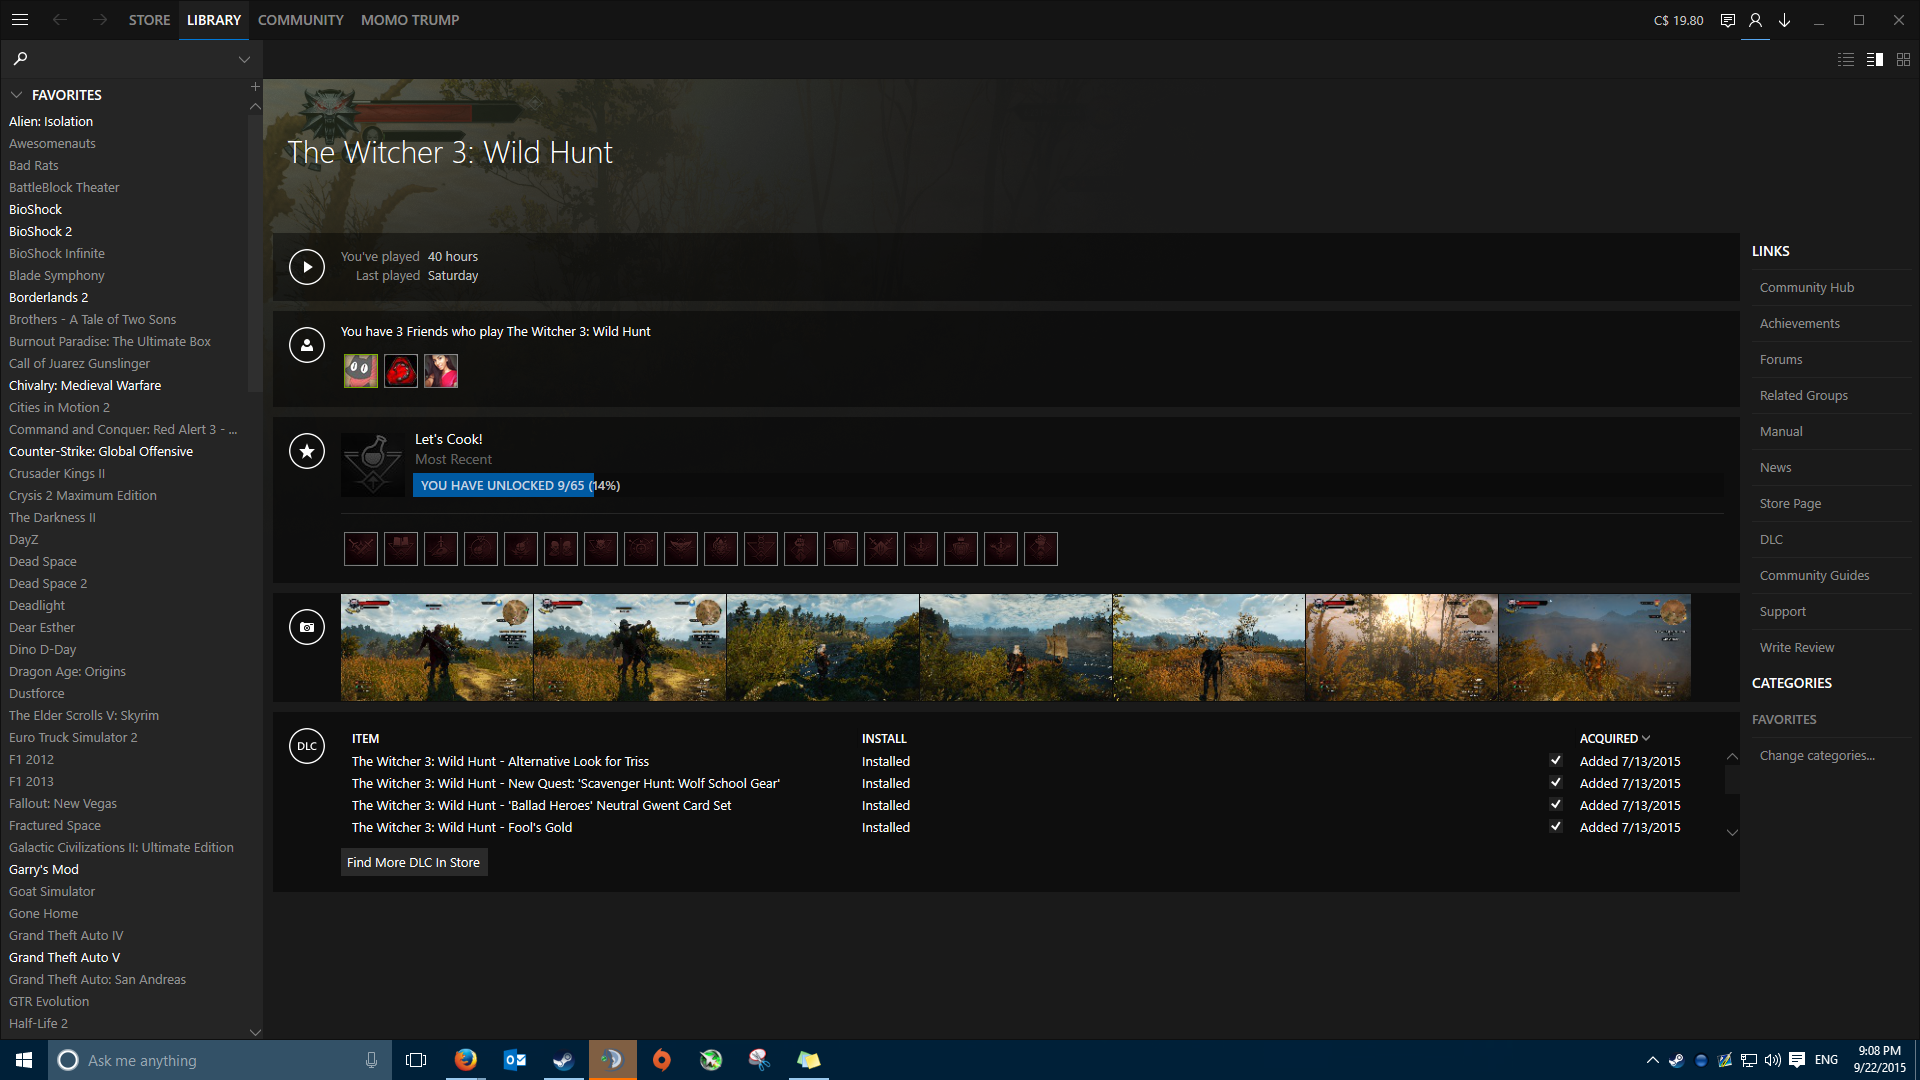Open the Action Center notification icon
The image size is (1920, 1080).
pyautogui.click(x=1797, y=1060)
